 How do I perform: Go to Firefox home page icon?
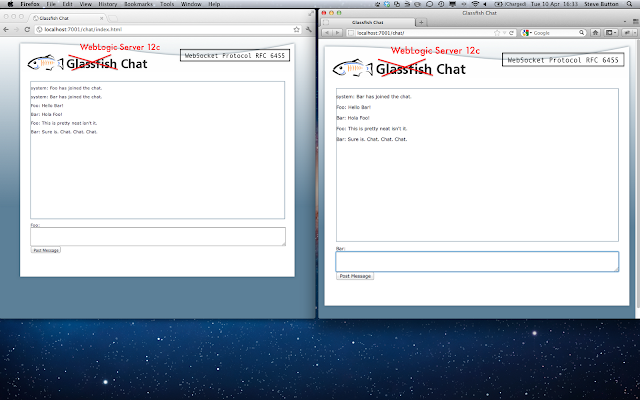(x=596, y=33)
